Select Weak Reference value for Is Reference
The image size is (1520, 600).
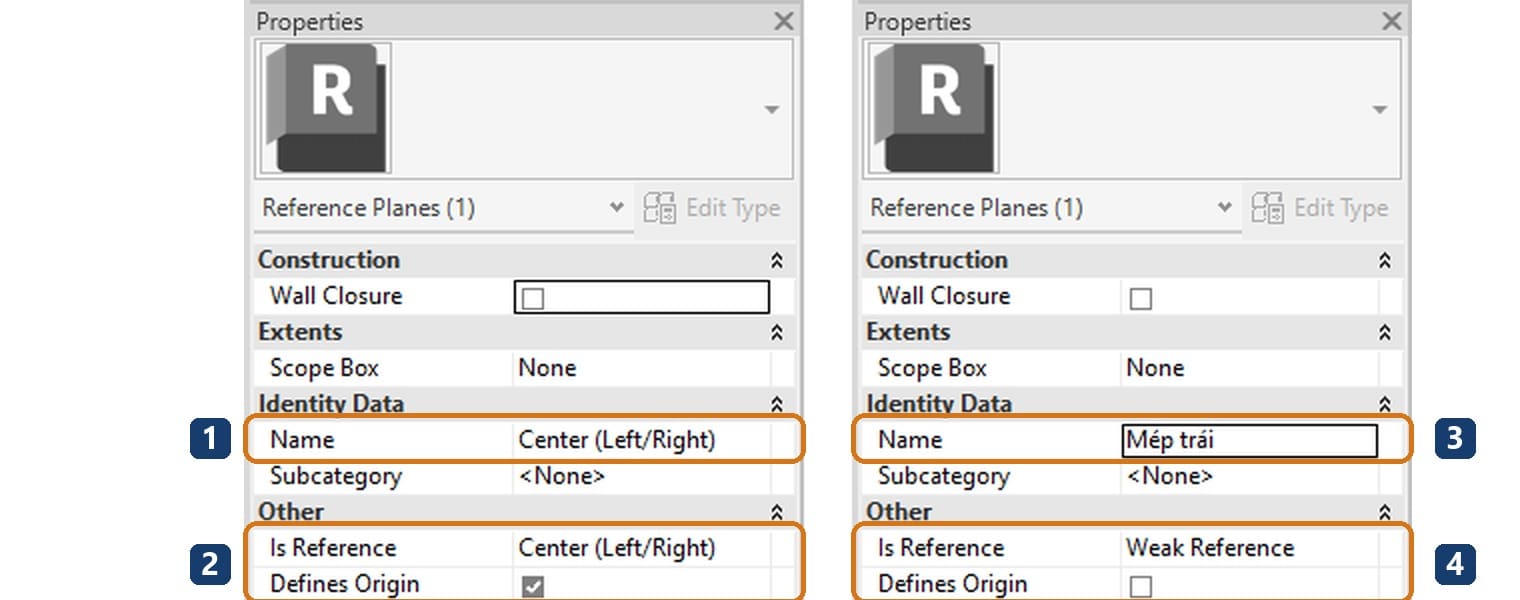coord(1210,548)
